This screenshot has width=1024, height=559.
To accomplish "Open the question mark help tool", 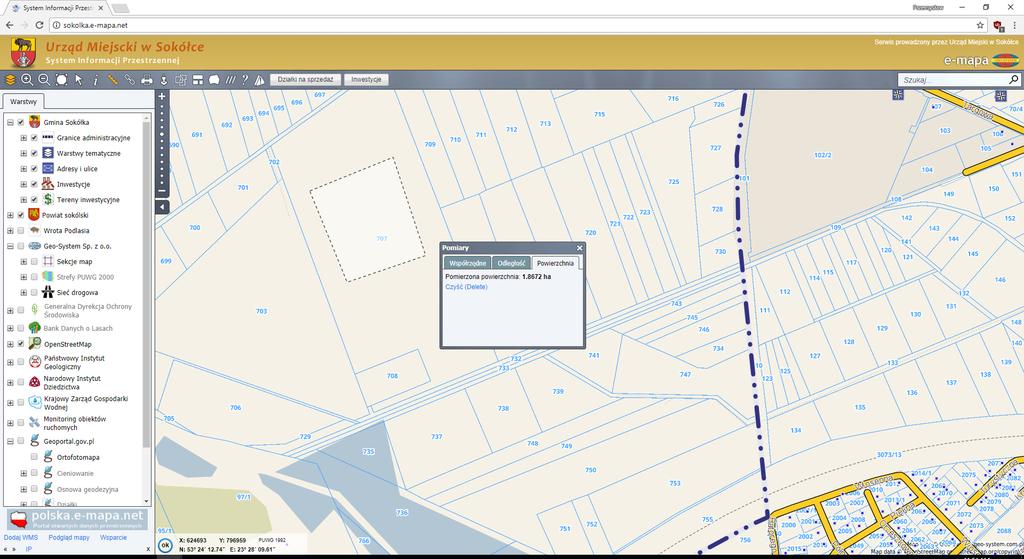I will (245, 80).
